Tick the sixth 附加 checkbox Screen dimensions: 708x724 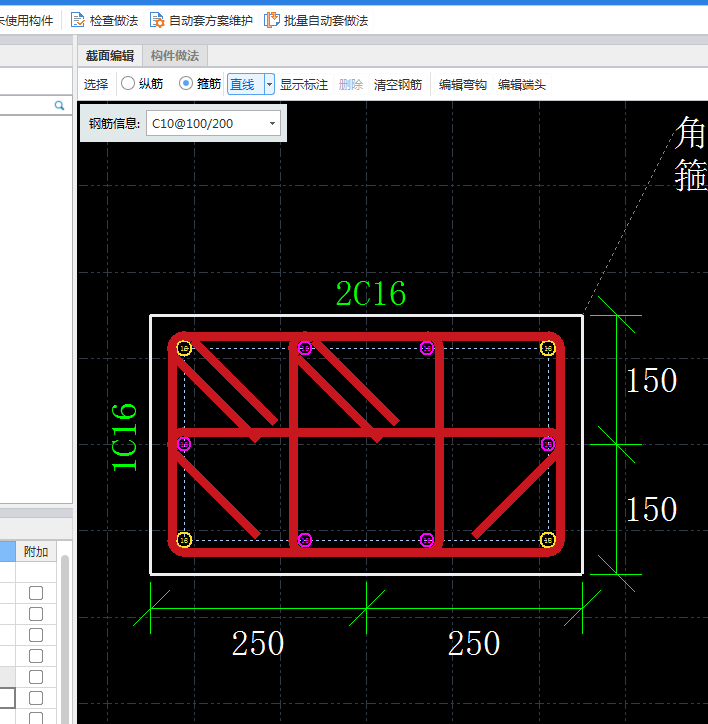(36, 698)
